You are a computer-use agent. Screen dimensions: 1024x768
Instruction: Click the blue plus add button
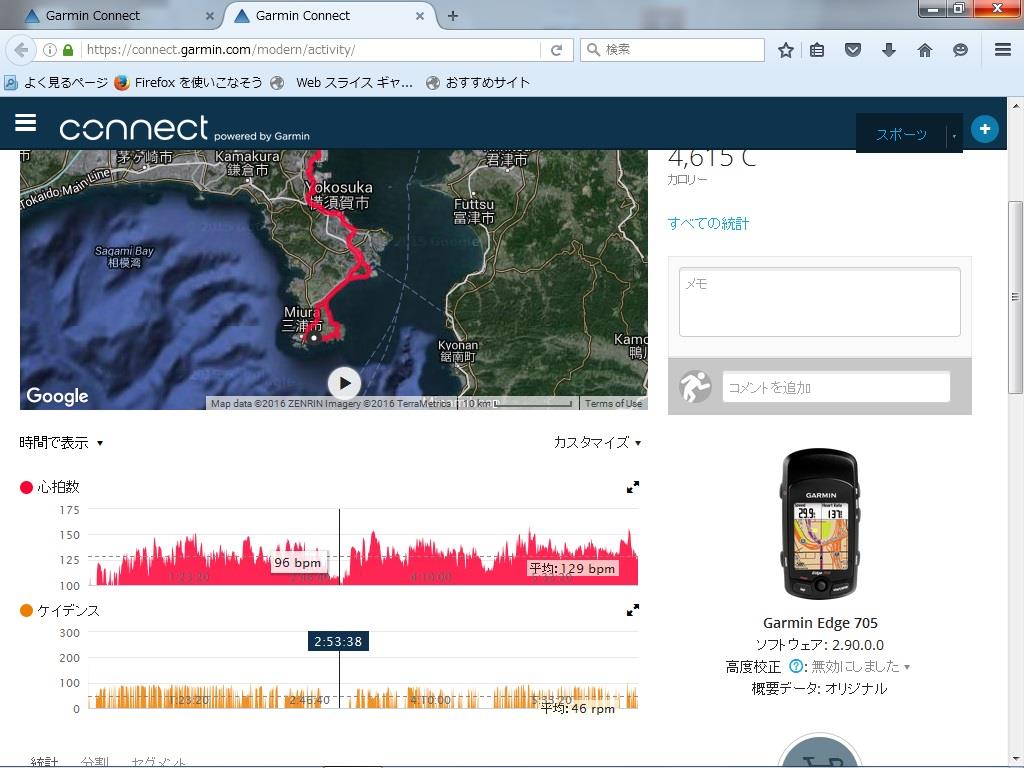(x=984, y=129)
